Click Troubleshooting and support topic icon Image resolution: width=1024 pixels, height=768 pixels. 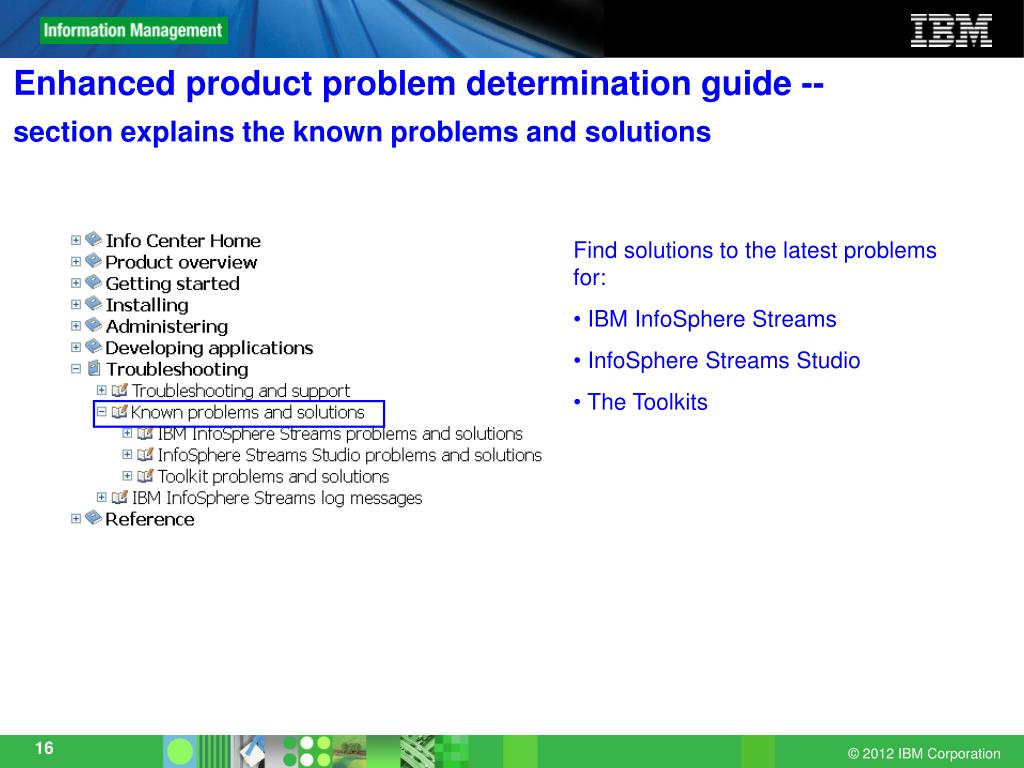(119, 390)
